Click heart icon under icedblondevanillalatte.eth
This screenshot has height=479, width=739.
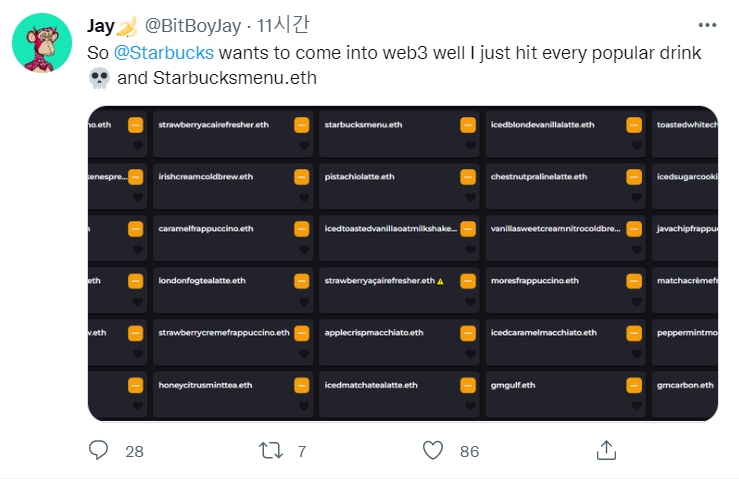point(633,146)
